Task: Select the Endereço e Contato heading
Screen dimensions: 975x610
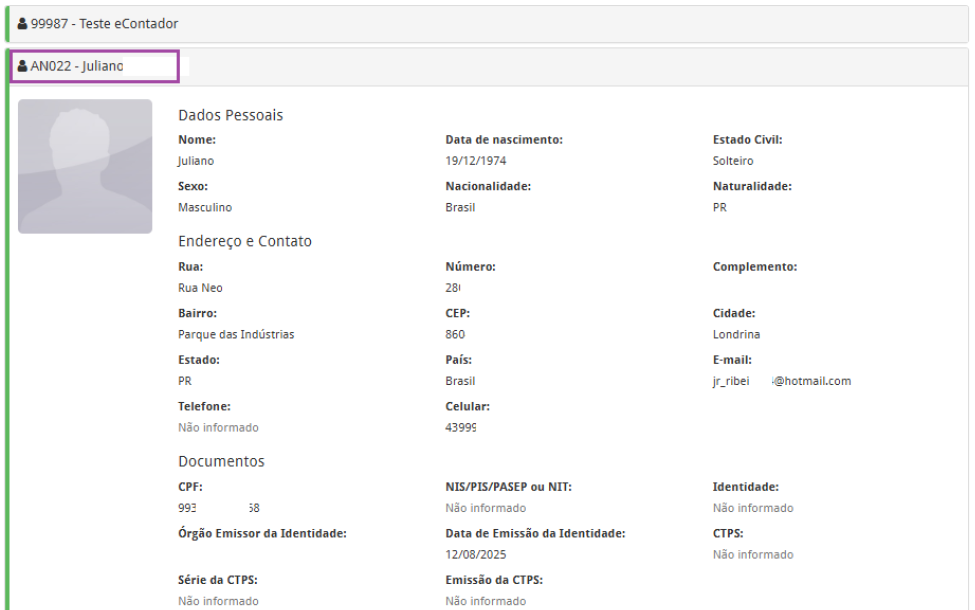Action: point(245,241)
